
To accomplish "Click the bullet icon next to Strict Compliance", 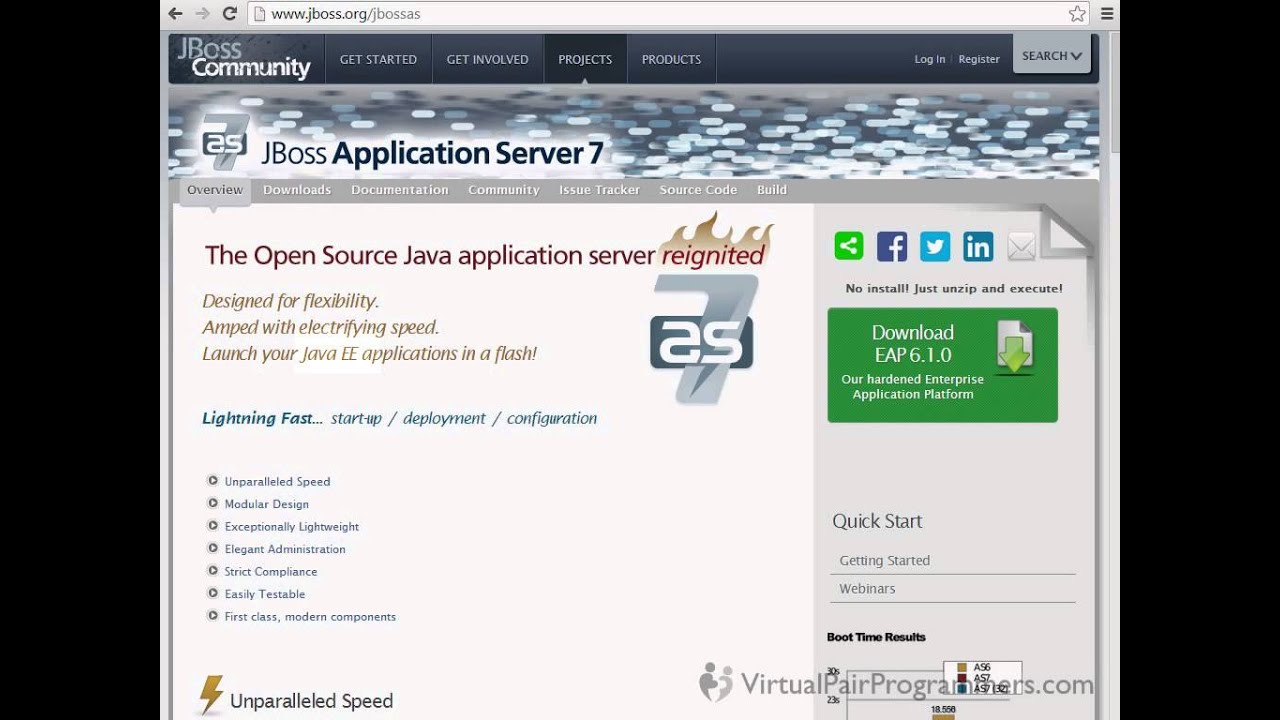I will pos(213,571).
